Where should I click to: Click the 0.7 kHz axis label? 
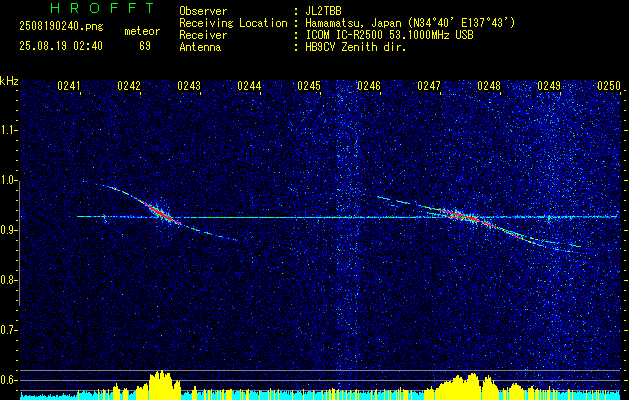pyautogui.click(x=8, y=330)
